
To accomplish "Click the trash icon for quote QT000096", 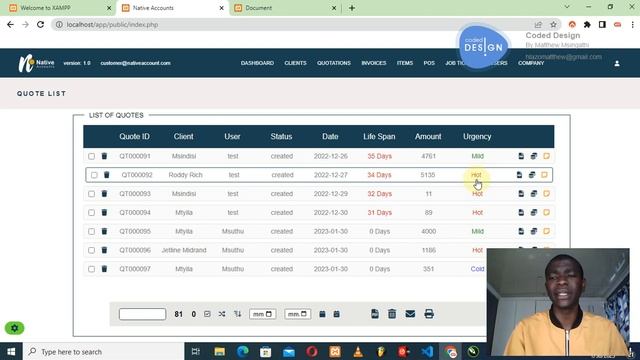I will click(x=104, y=250).
